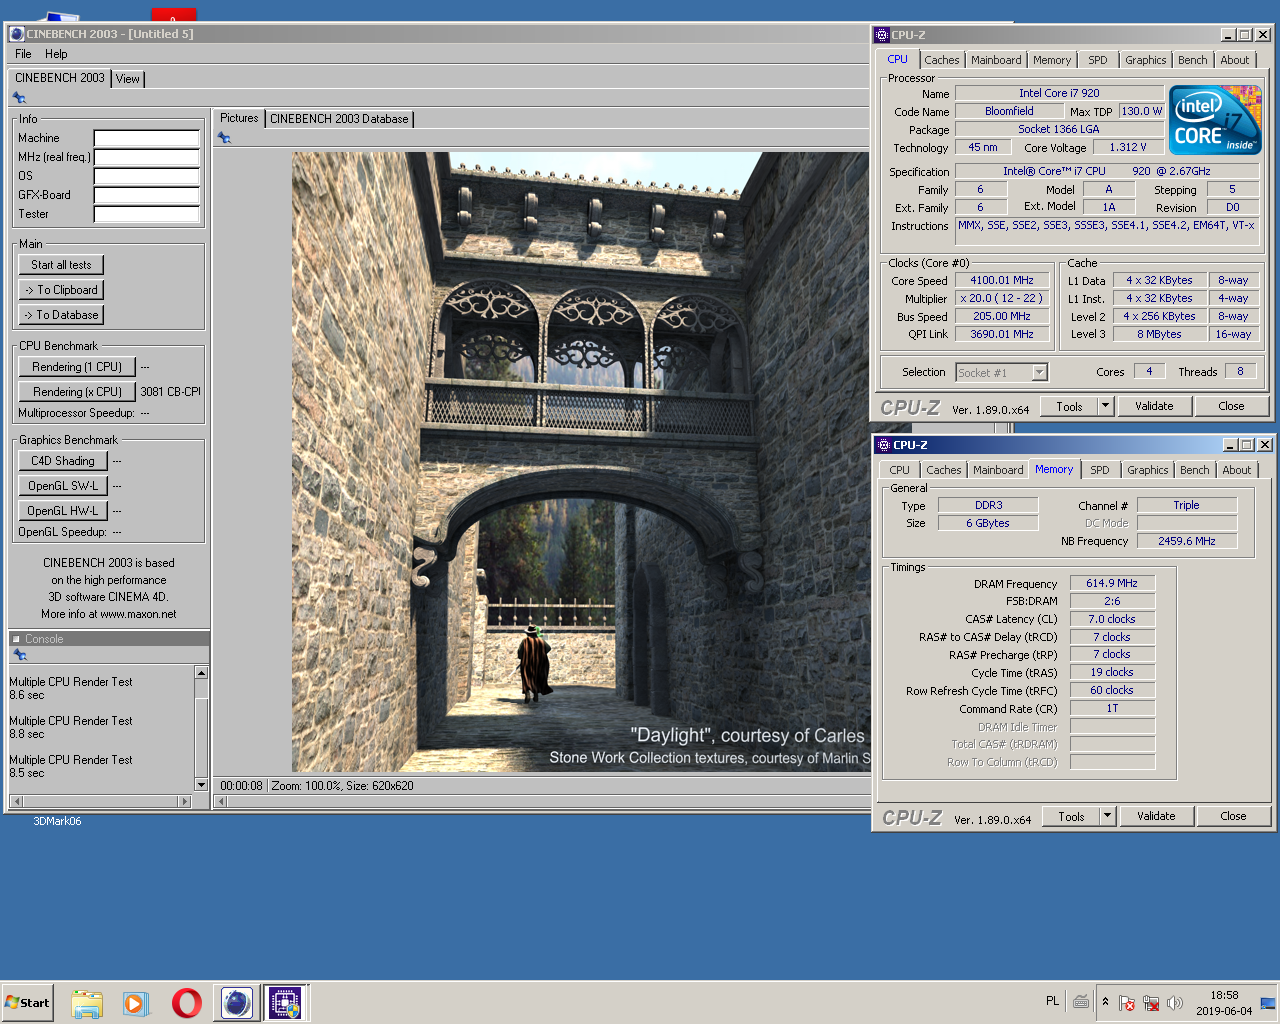Click the Tools button in the upper CPU-Z window
Image resolution: width=1280 pixels, height=1024 pixels.
click(x=1069, y=406)
